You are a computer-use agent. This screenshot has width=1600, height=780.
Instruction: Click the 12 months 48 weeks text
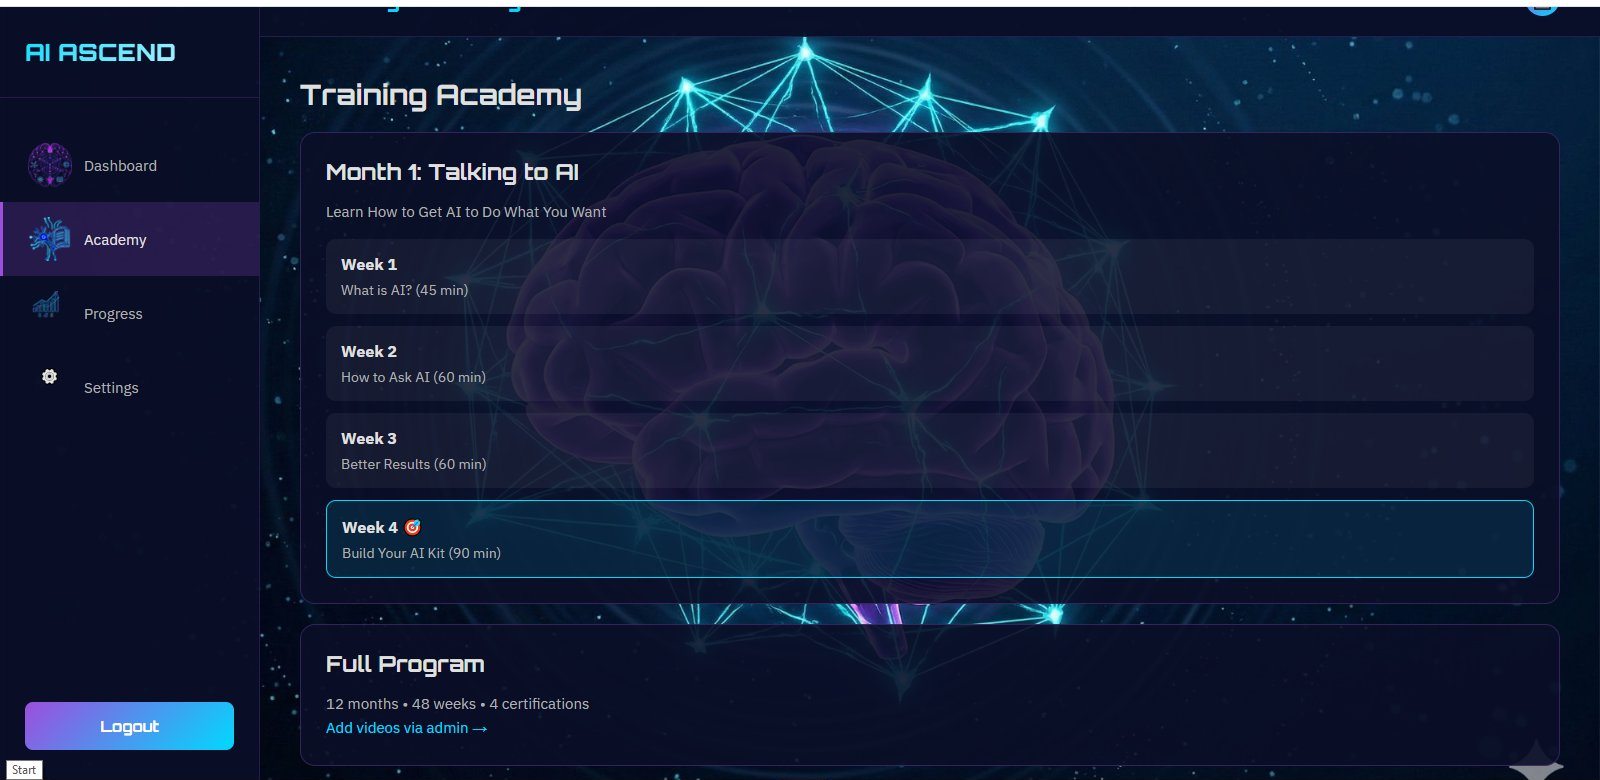[457, 704]
